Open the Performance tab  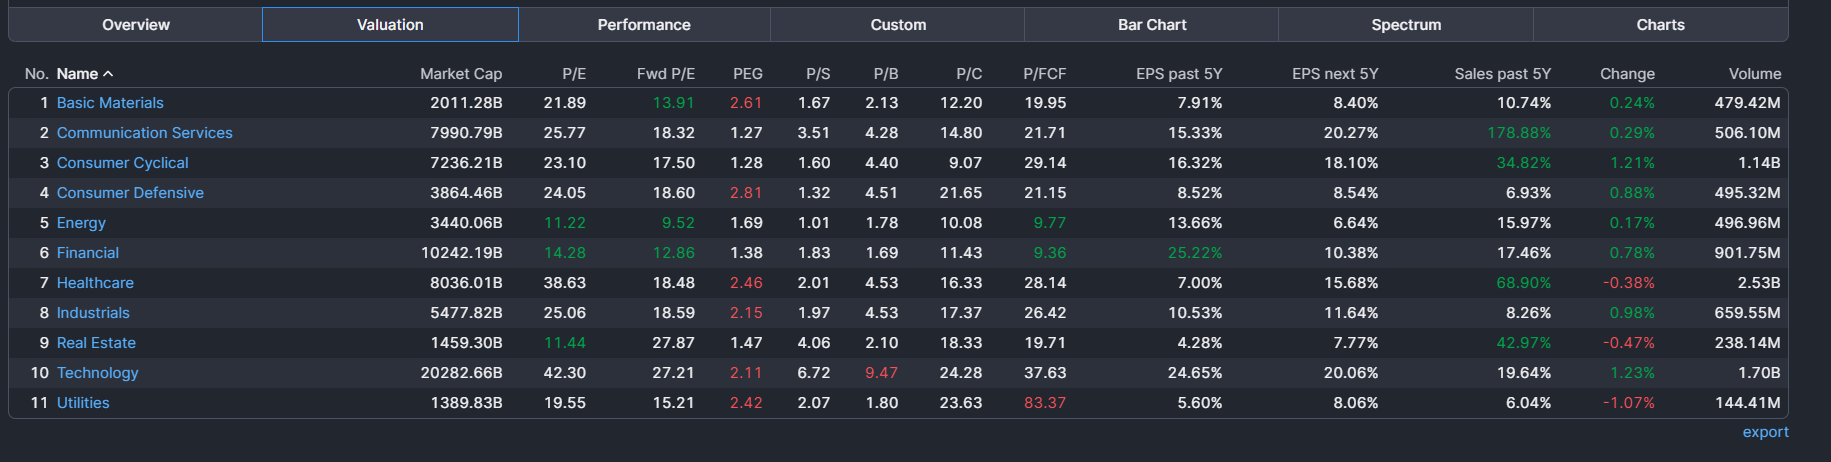[x=644, y=25]
